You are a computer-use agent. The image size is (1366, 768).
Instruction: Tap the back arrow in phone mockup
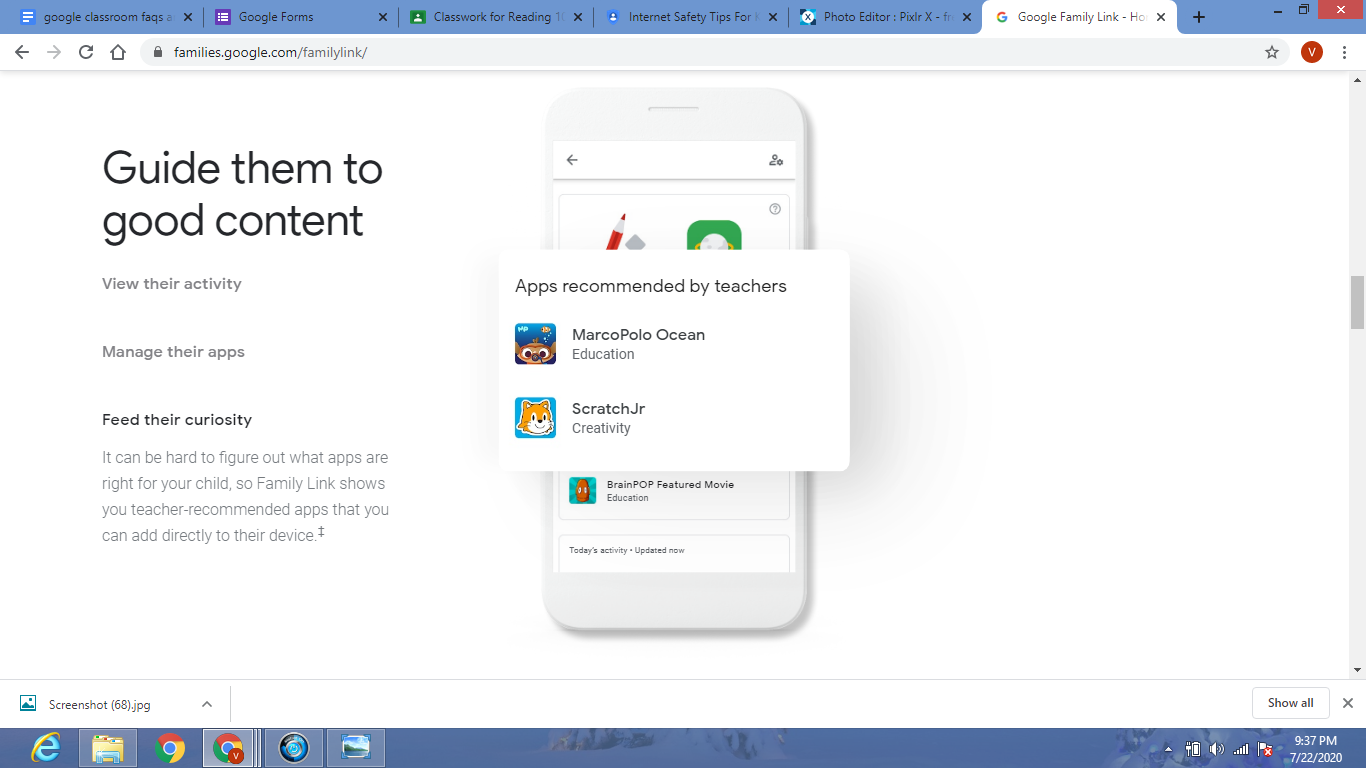coord(572,160)
